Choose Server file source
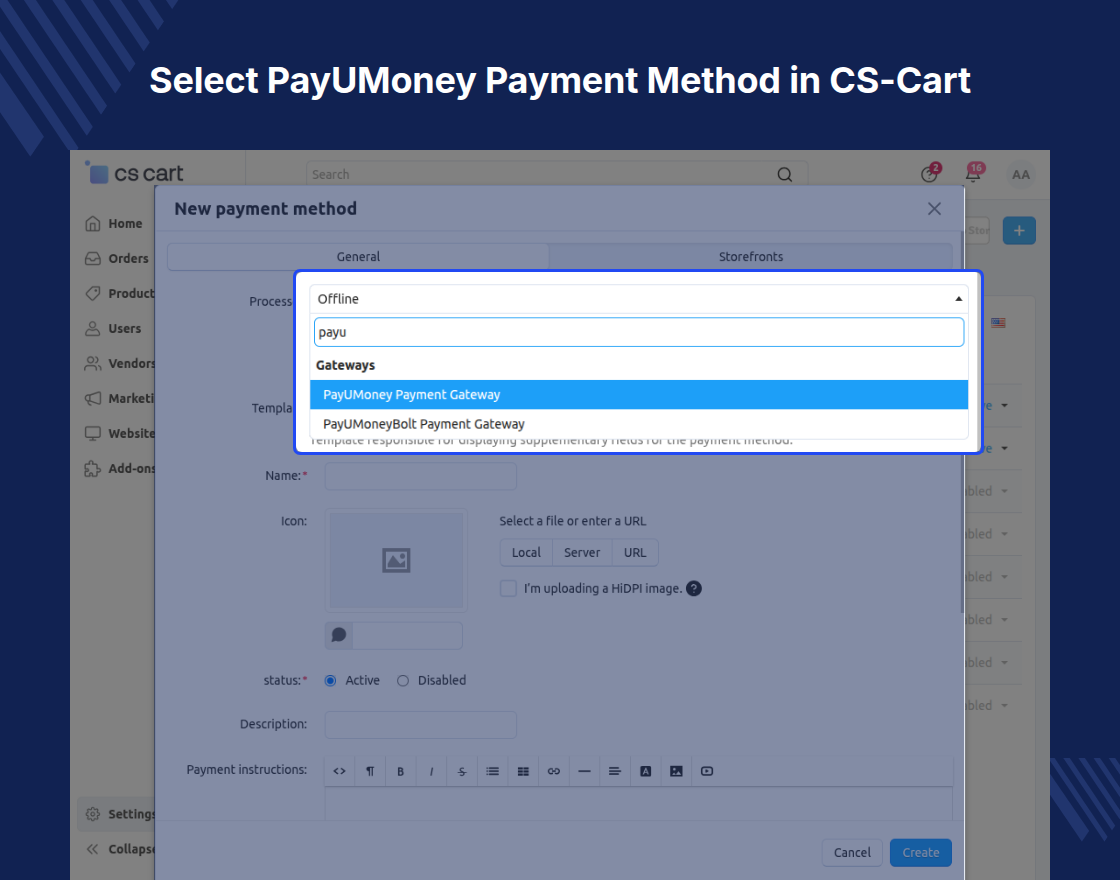The image size is (1120, 880). 582,552
